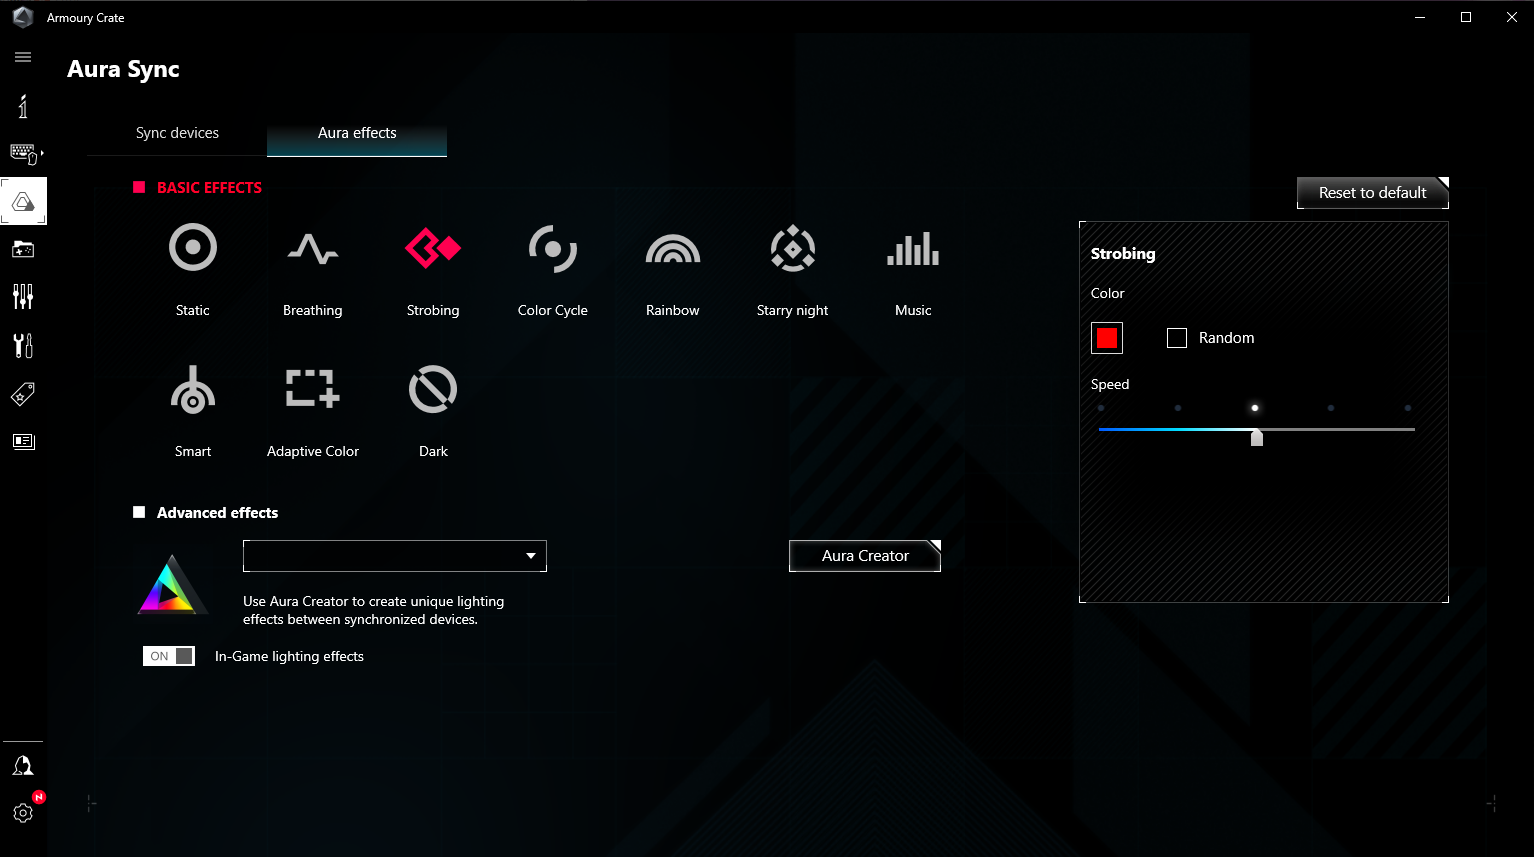Open the device settings sliders icon
Screen dimensions: 1534x857
pos(23,296)
